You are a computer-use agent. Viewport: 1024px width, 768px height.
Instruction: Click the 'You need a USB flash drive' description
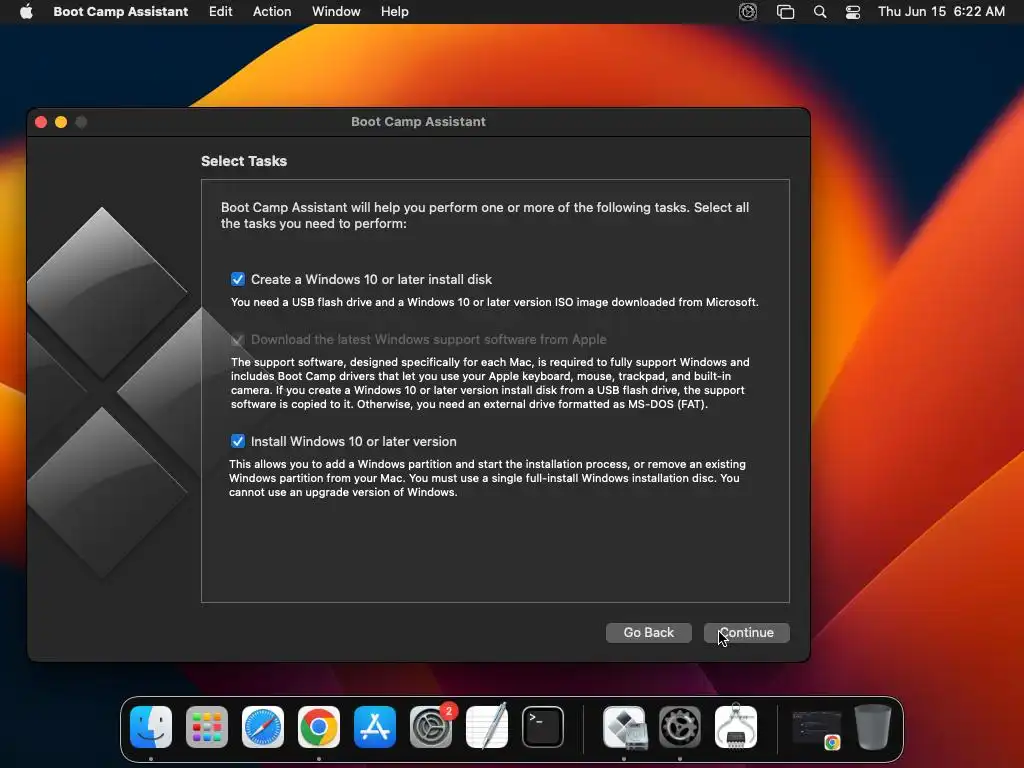[494, 302]
